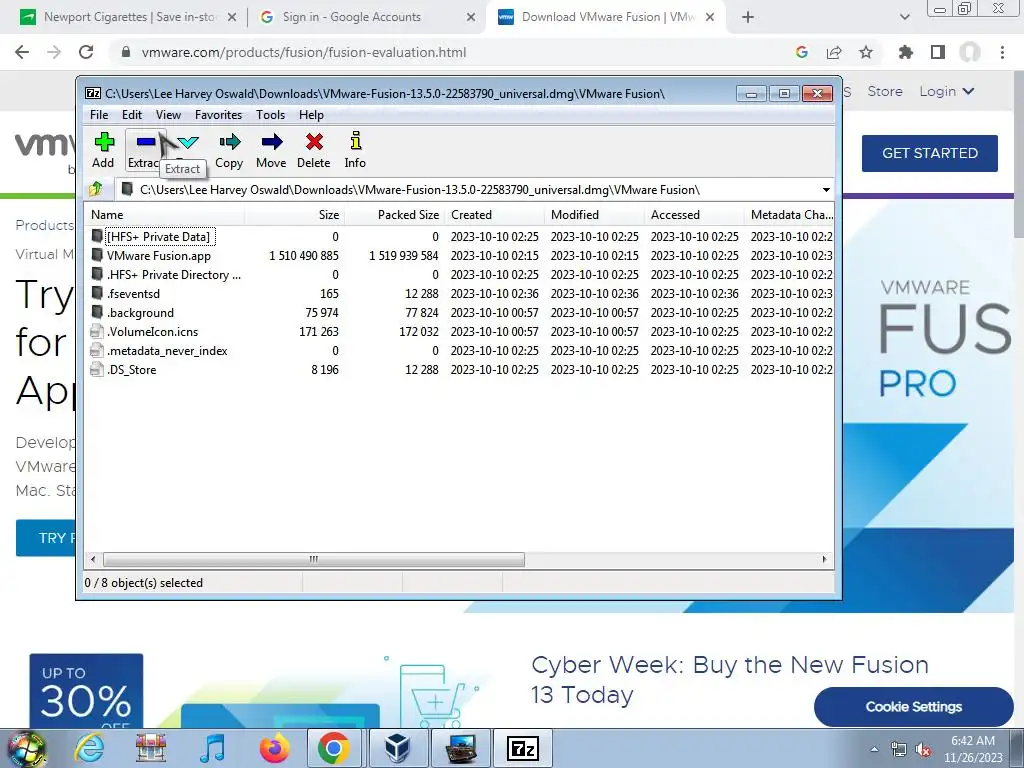Click the share page icon in Chrome
The height and width of the screenshot is (768, 1024).
(834, 52)
